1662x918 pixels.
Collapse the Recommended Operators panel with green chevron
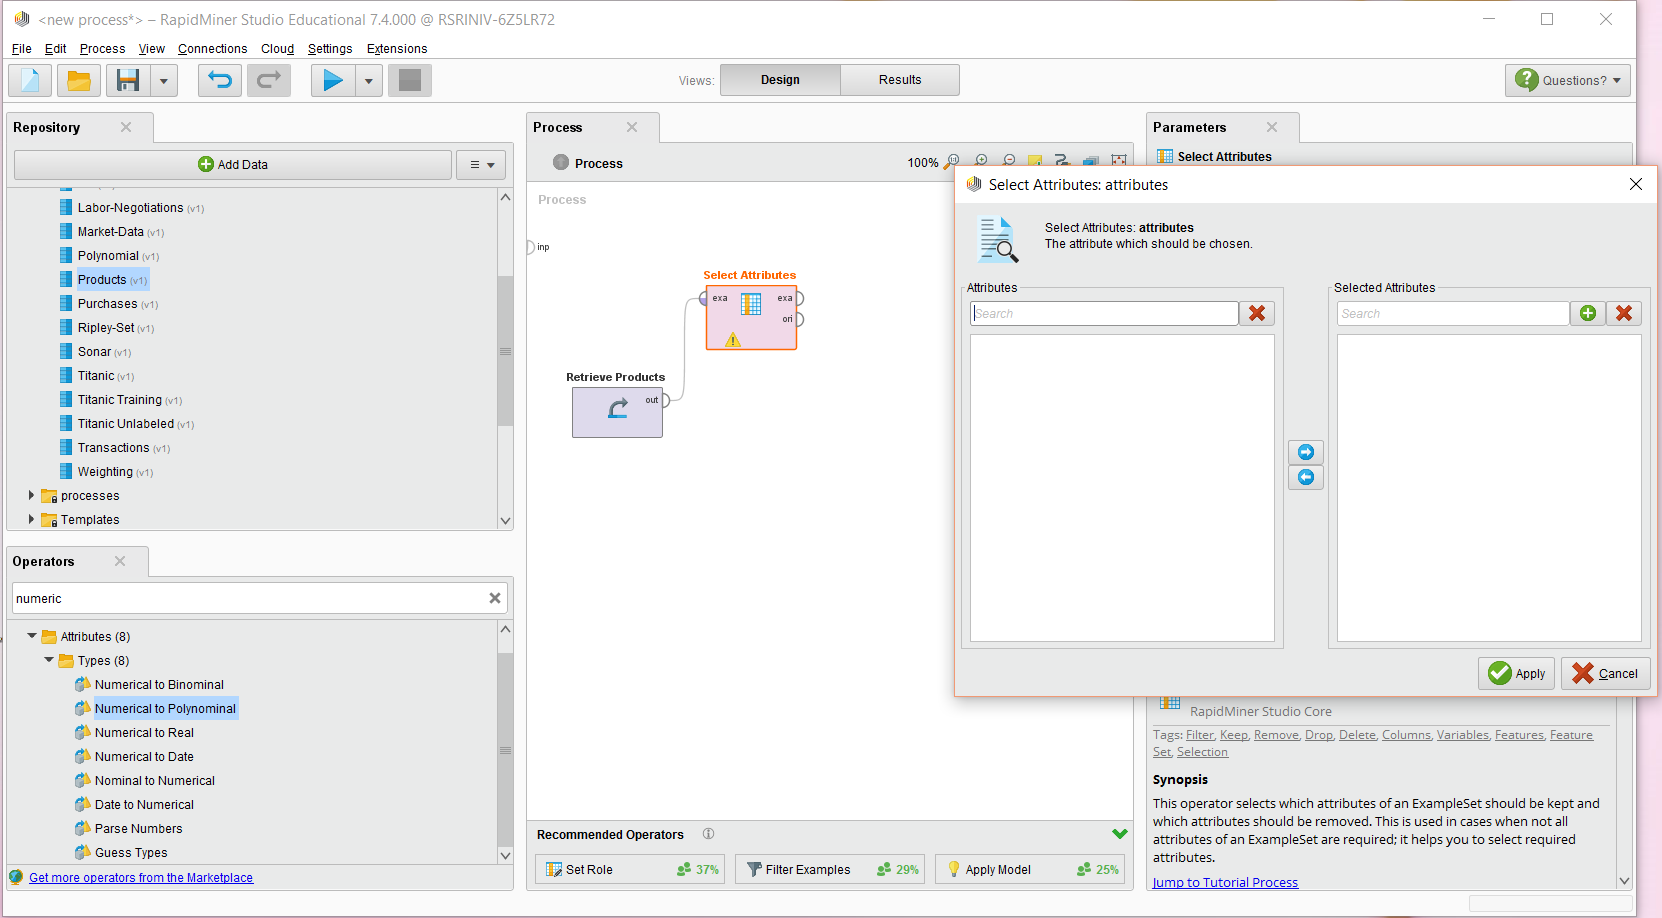coord(1120,834)
